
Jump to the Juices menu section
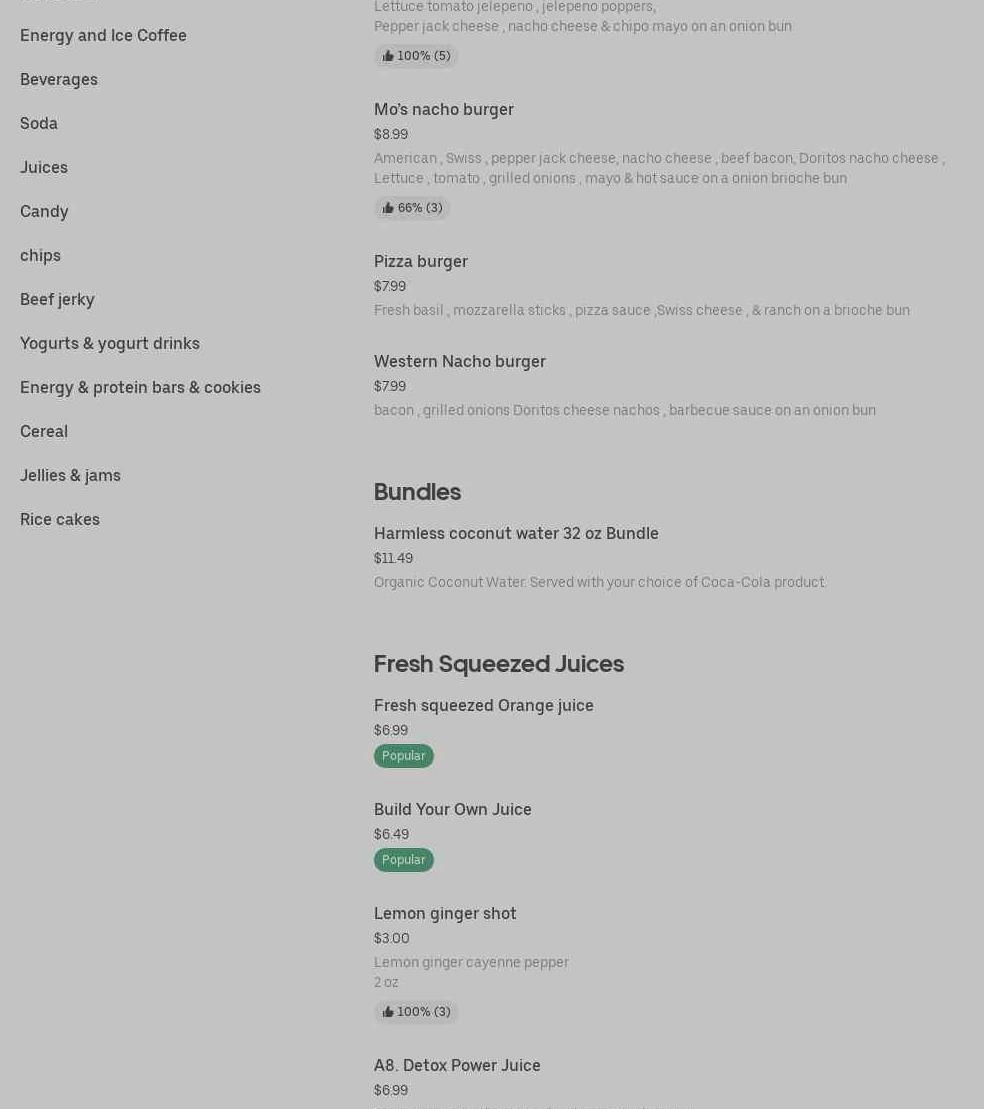coord(44,167)
